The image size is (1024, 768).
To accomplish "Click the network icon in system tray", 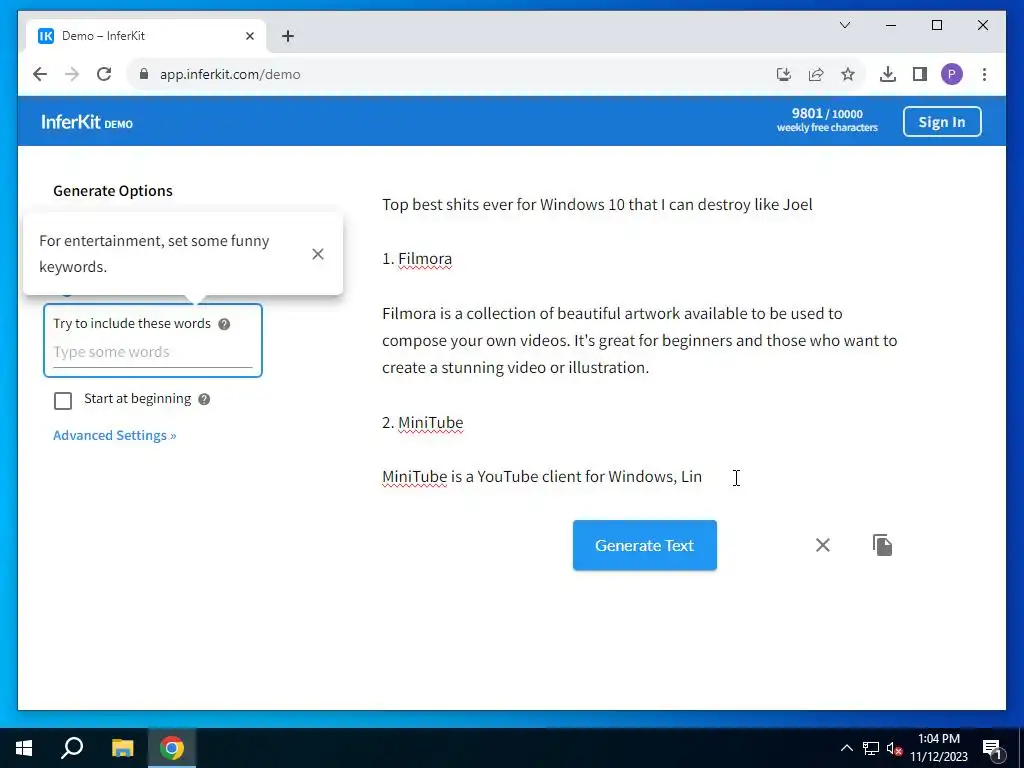I will click(x=871, y=748).
